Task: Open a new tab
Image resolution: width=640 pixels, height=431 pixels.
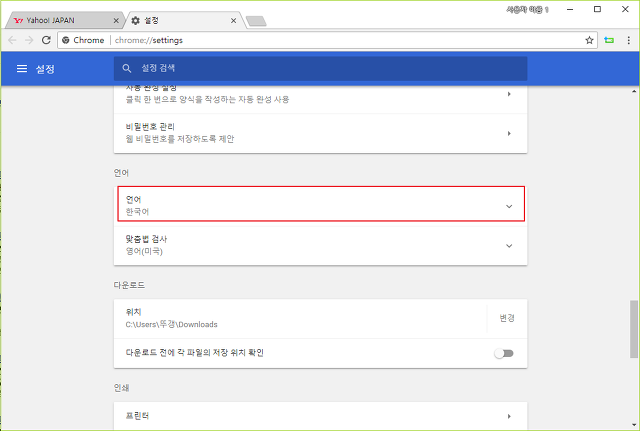Action: coord(256,21)
